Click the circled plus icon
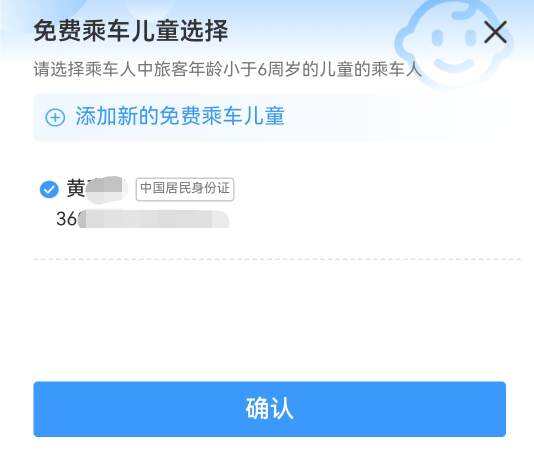 pos(55,118)
